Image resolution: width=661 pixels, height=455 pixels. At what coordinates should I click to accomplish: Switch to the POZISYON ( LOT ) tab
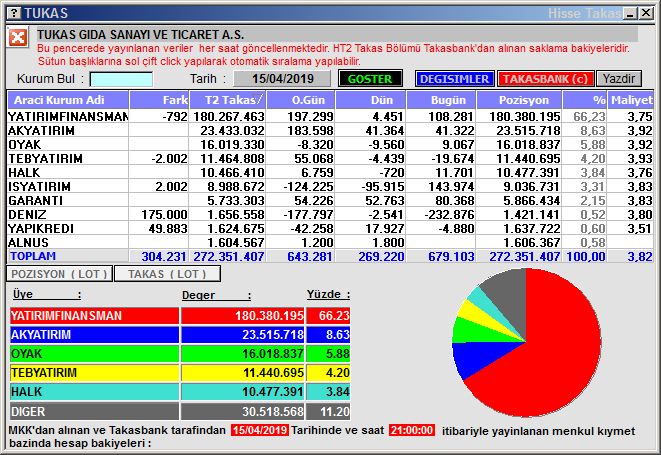click(x=58, y=273)
